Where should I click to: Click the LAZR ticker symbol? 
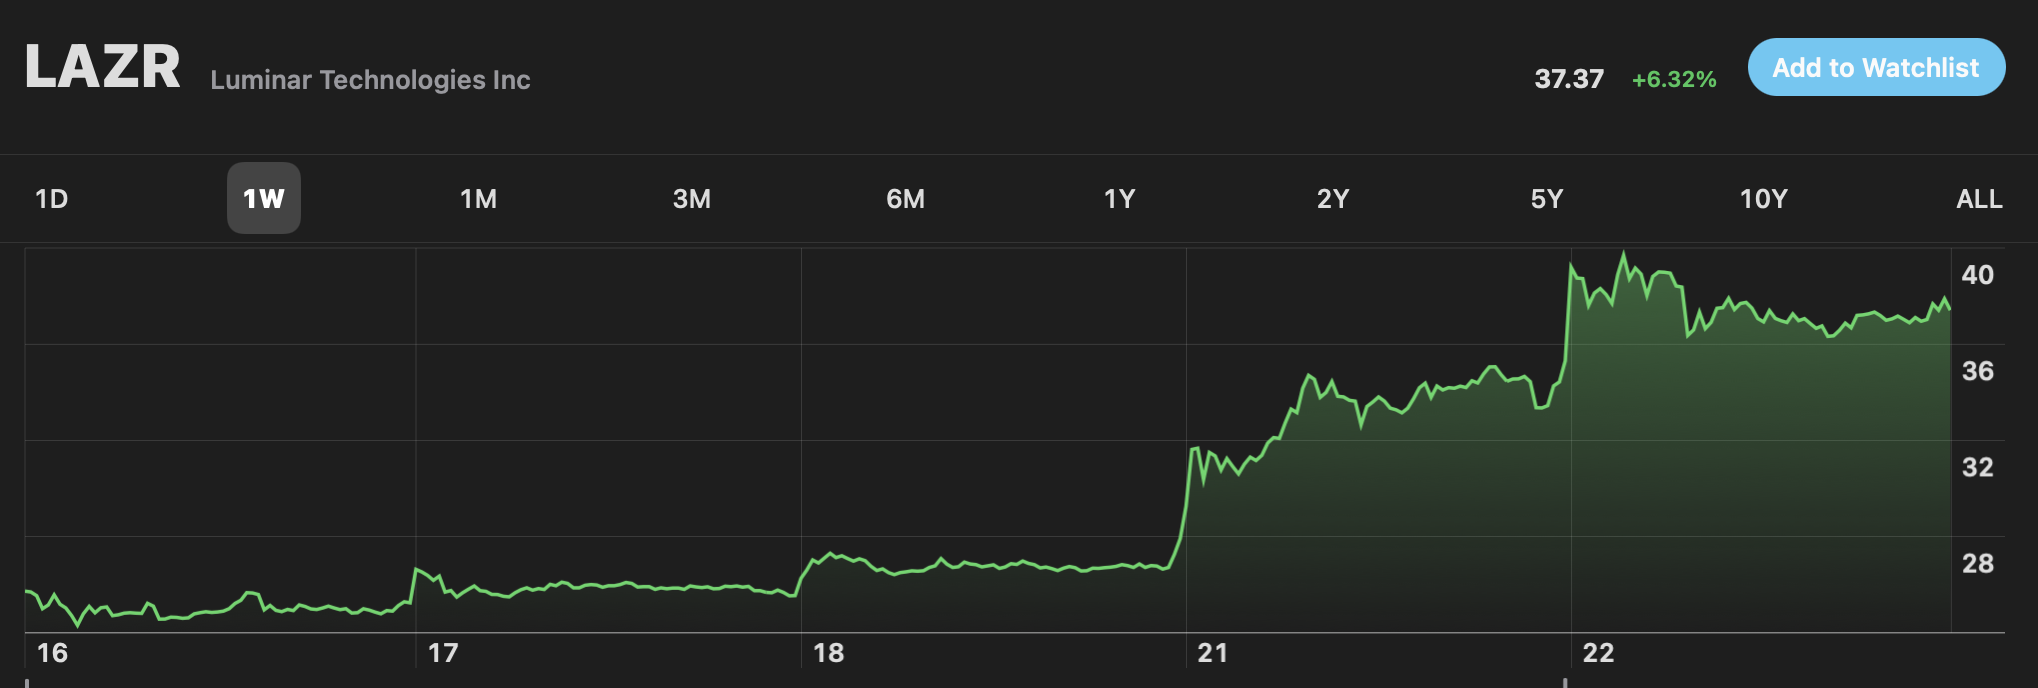102,67
